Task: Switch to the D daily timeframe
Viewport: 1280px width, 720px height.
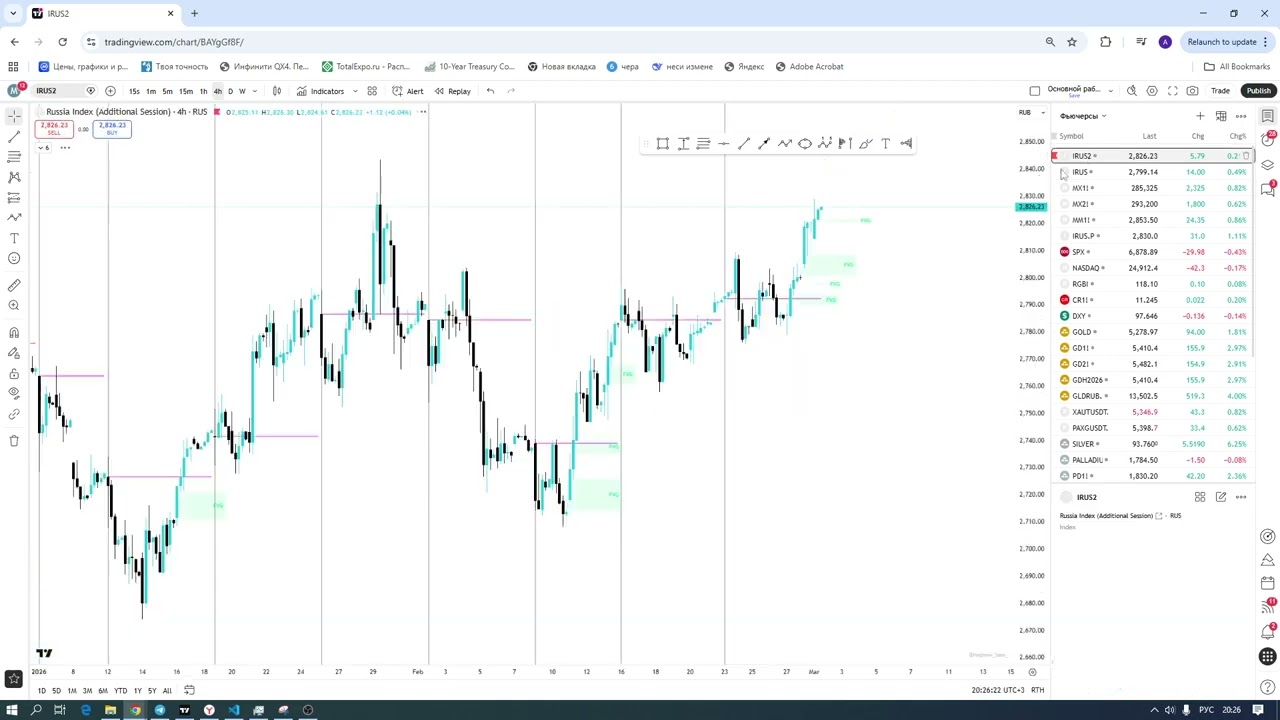Action: click(x=230, y=91)
